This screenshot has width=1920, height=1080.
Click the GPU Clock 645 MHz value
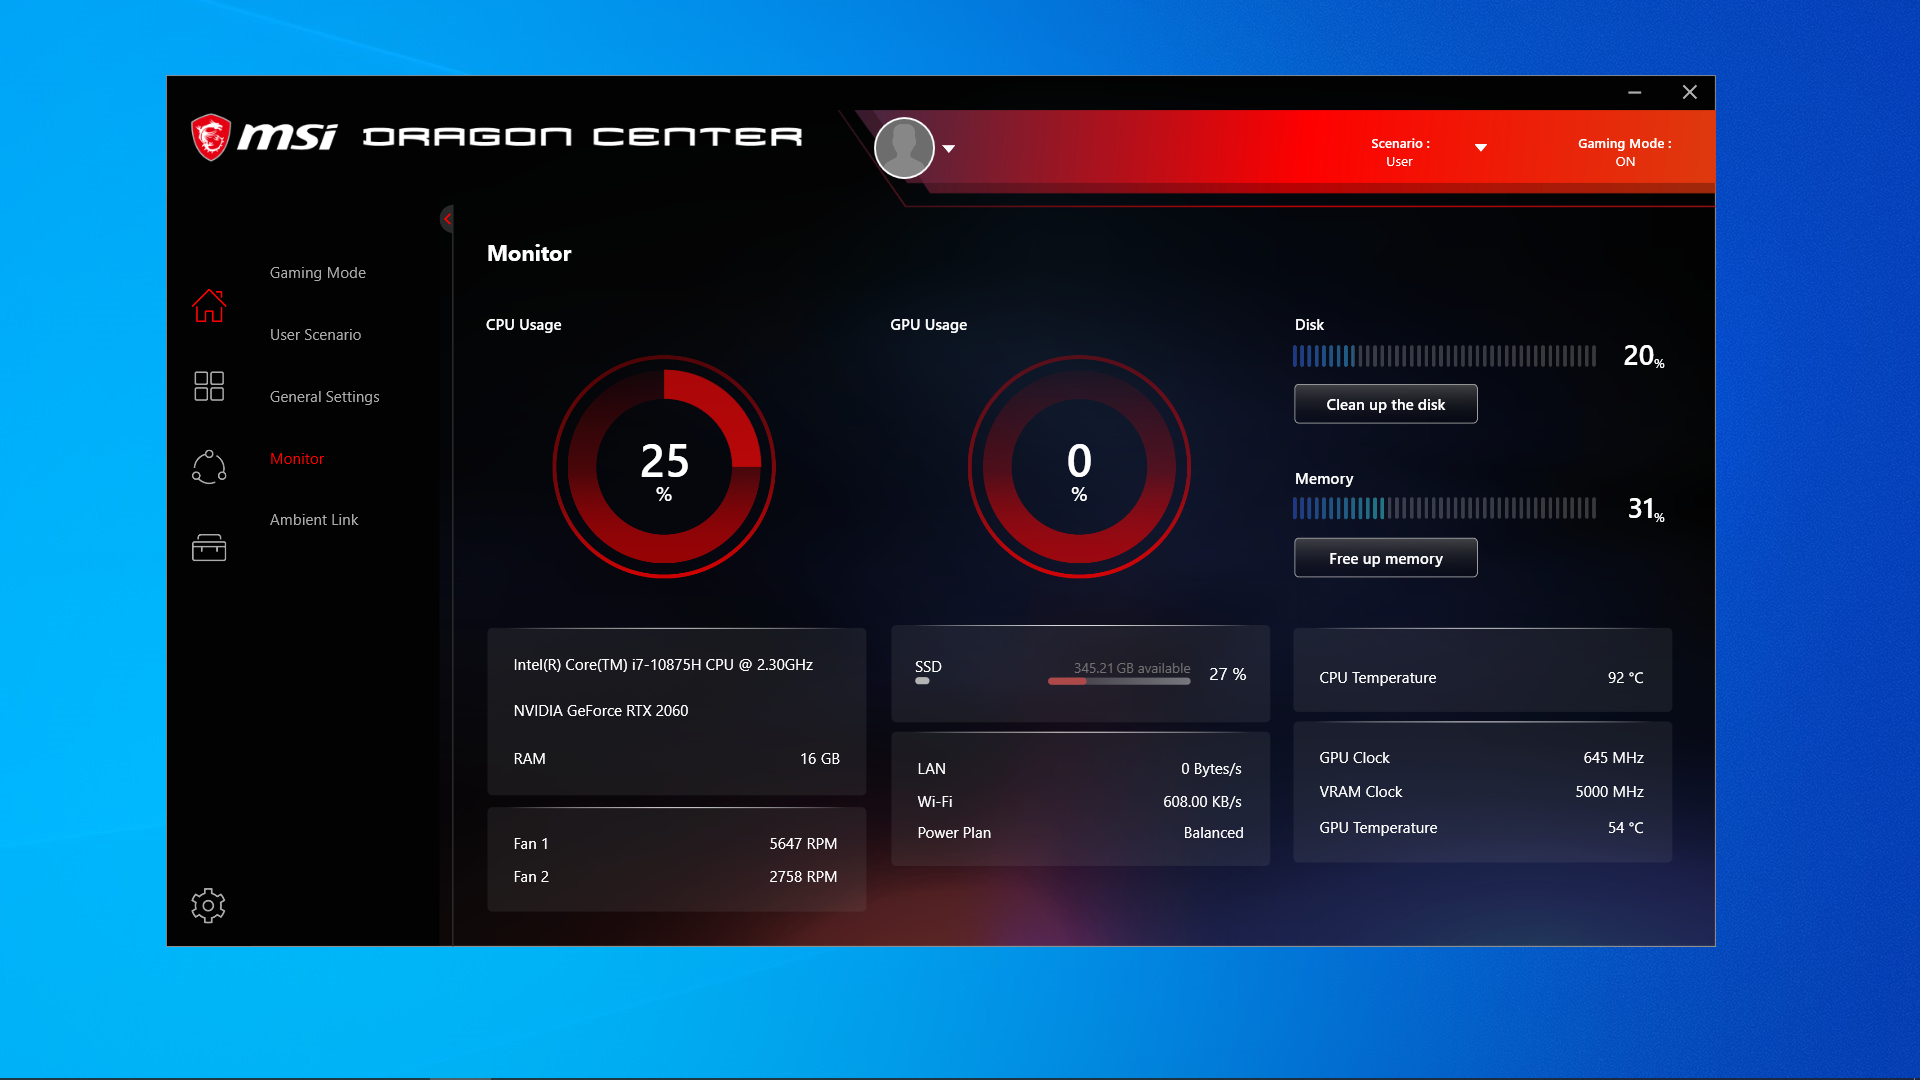pyautogui.click(x=1613, y=758)
